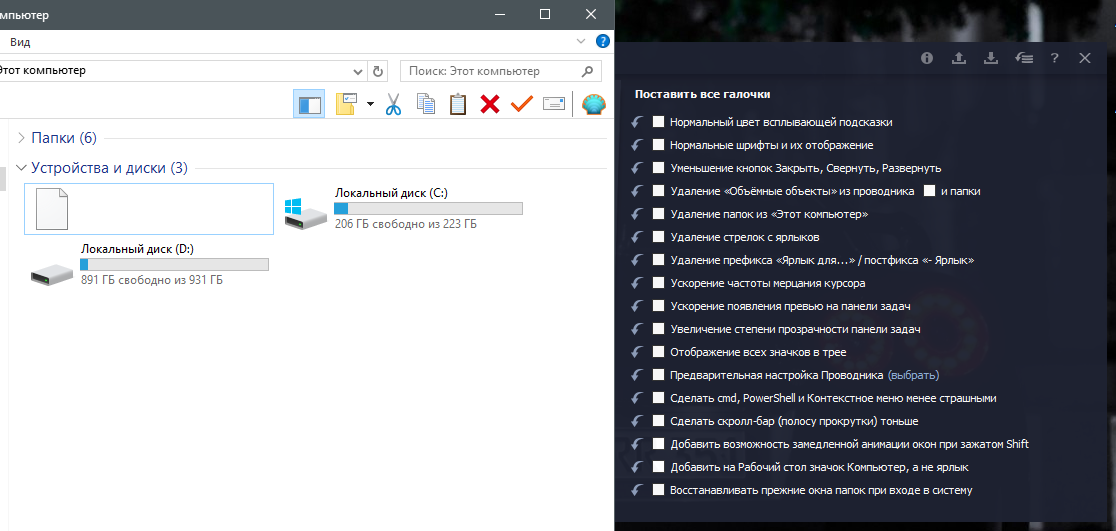This screenshot has width=1116, height=531.
Task: Click the Paste clipboard icon
Action: (x=458, y=104)
